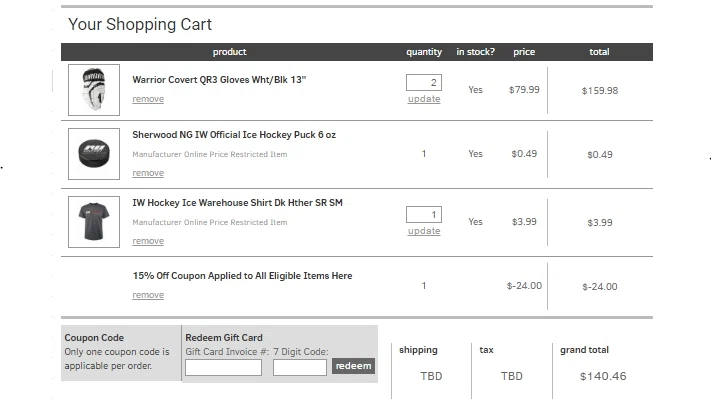Screen dimensions: 711x403
Task: Select the Gift Card Invoice number field
Action: point(224,367)
